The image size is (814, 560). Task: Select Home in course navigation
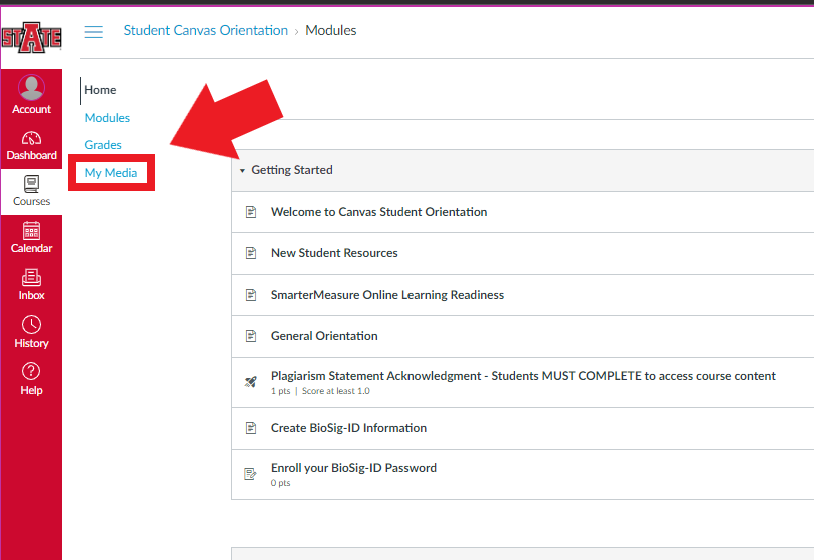[x=100, y=90]
